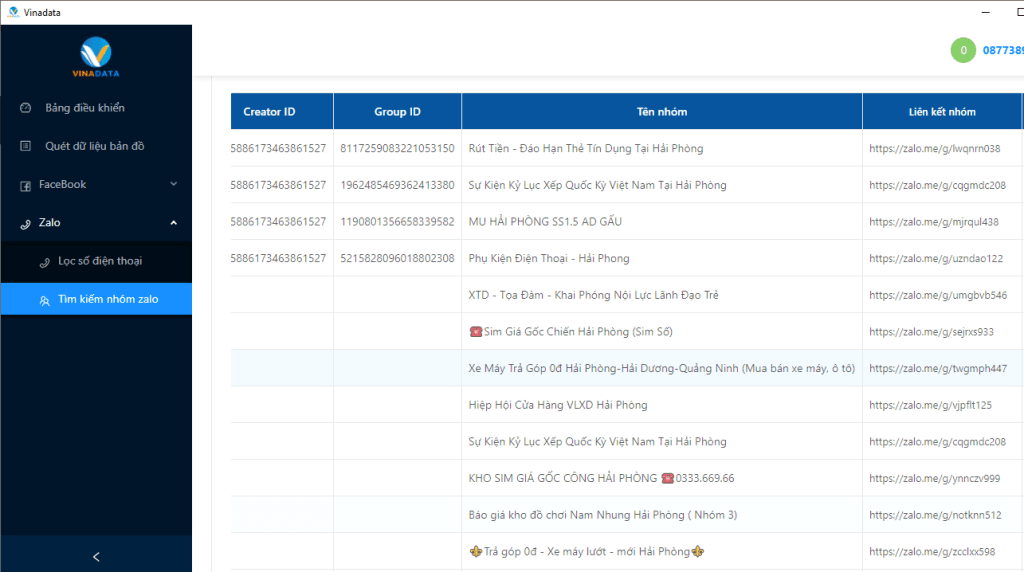Click the Group ID column header
The image size is (1024, 572).
(x=397, y=112)
